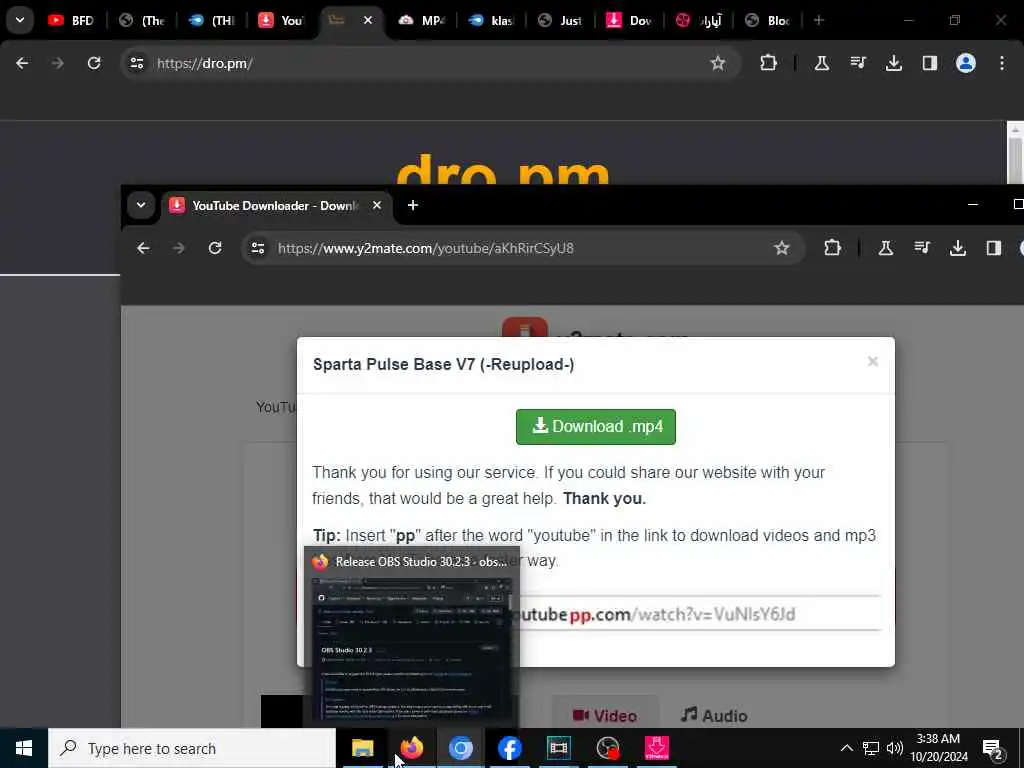Open the taskbar clock and date
The width and height of the screenshot is (1024, 768).
pos(938,748)
